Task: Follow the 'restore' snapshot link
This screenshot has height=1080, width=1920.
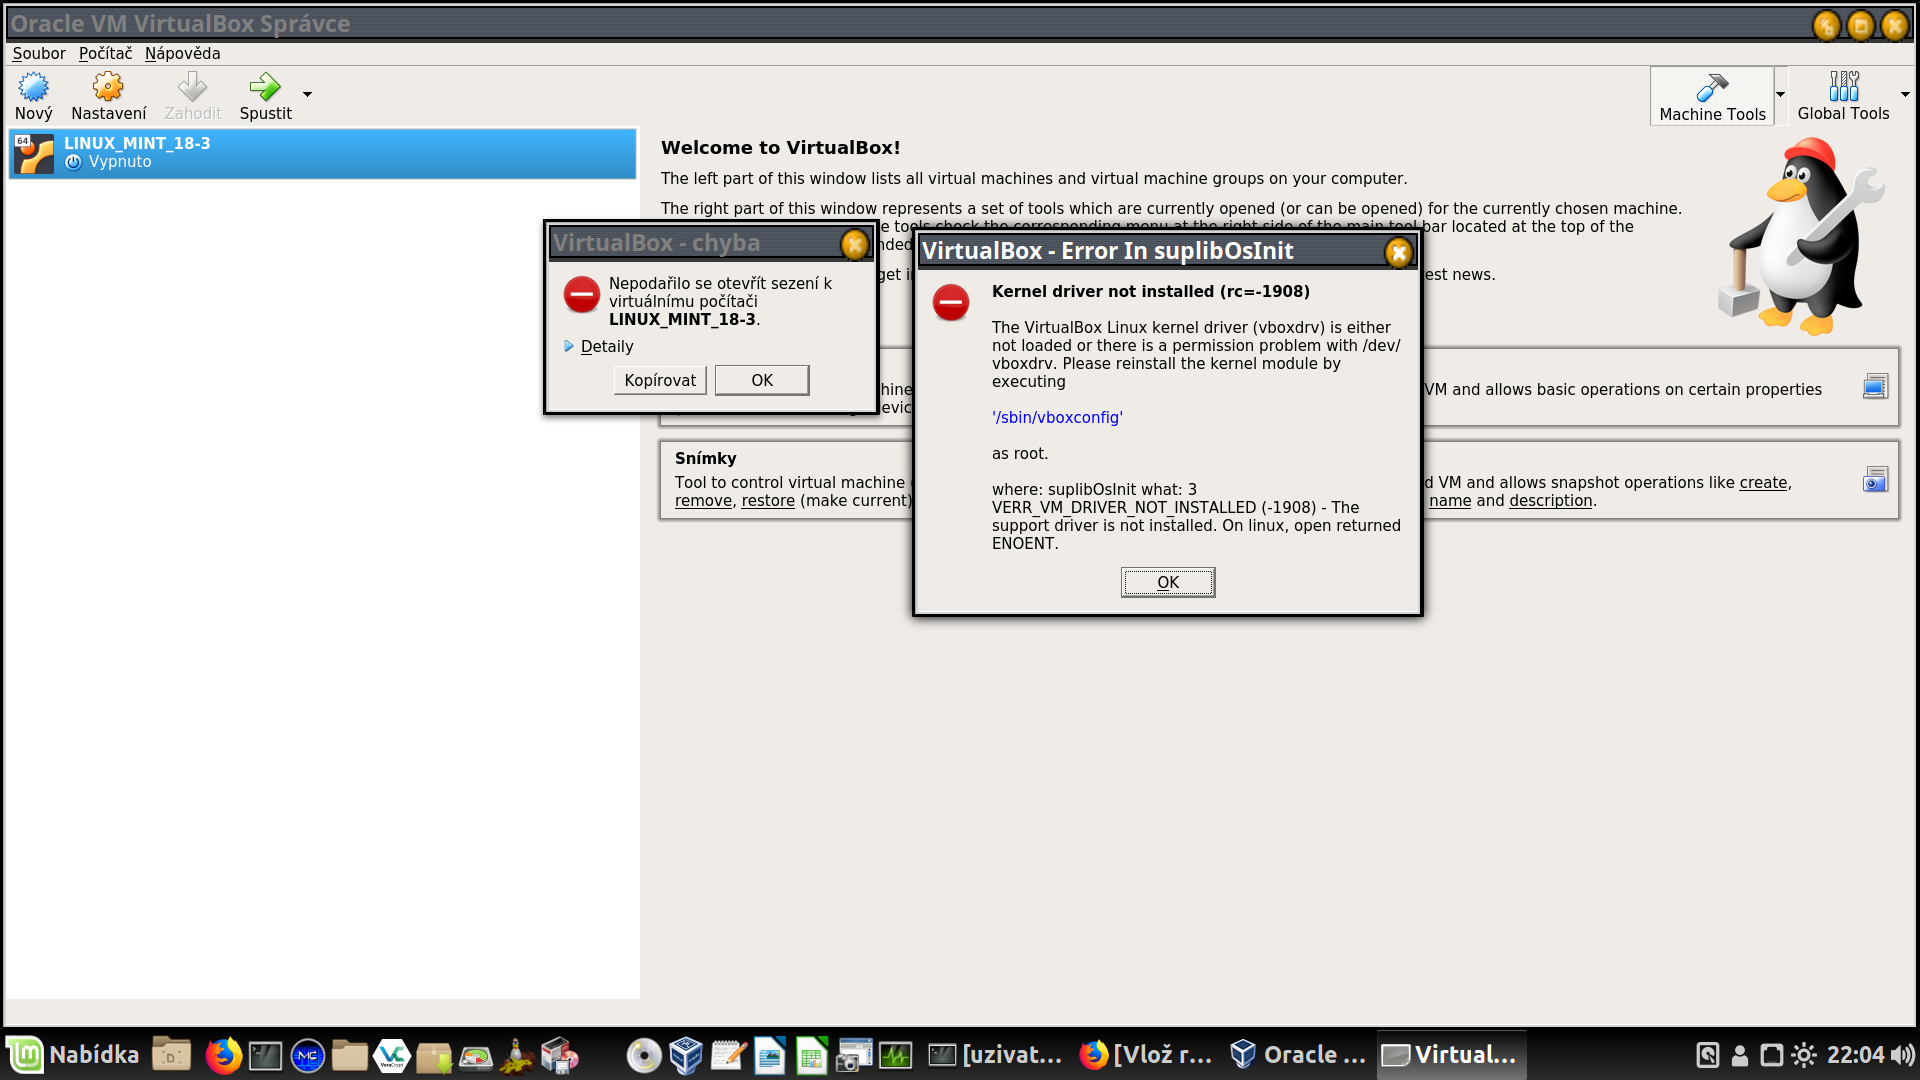Action: point(768,501)
